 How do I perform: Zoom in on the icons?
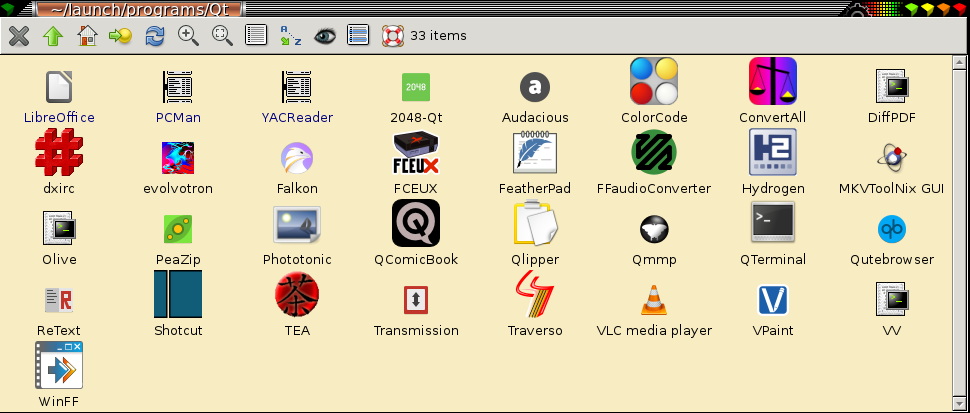[188, 35]
